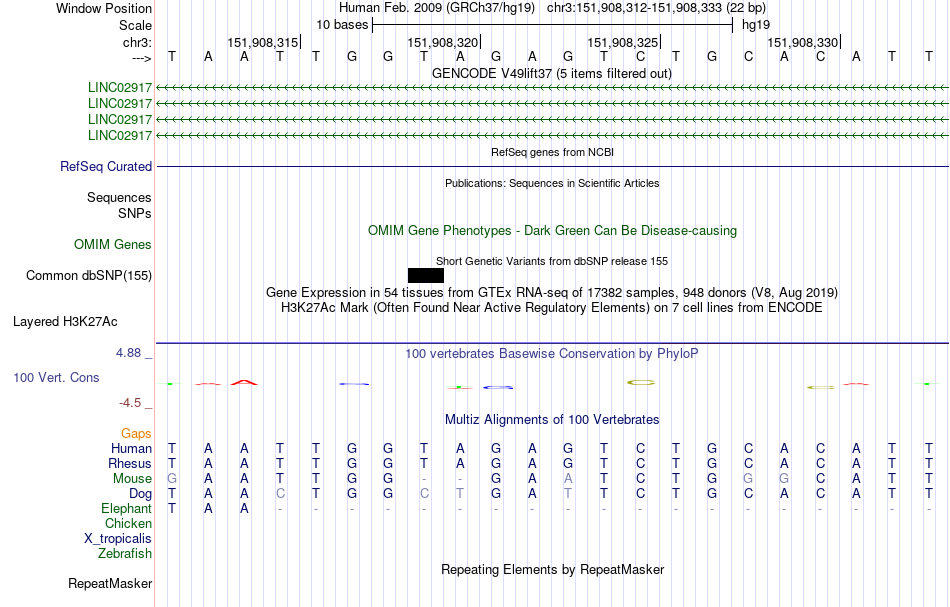Screen dimensions: 950x607
Task: Open the OMIM Genes track label
Action: [113, 245]
